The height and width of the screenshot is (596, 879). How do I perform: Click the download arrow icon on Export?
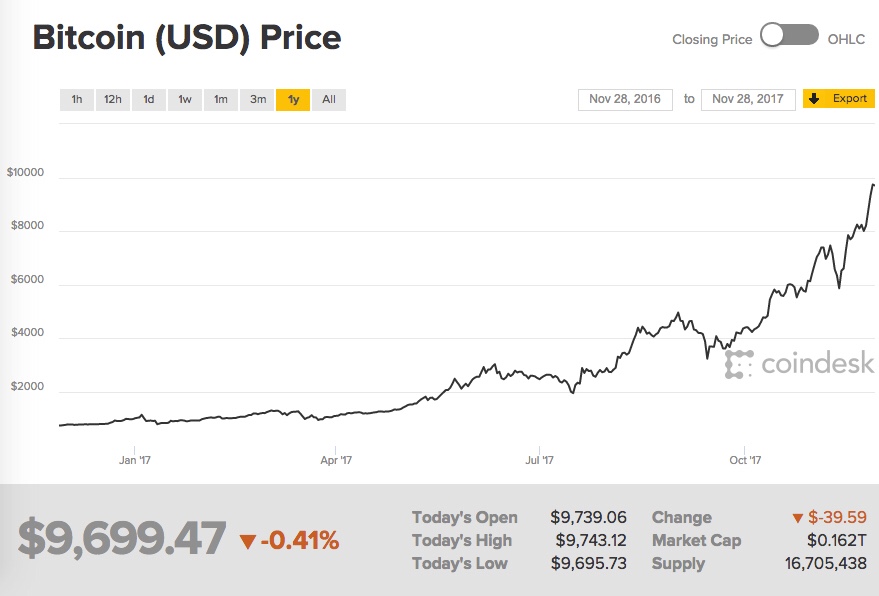tap(814, 99)
